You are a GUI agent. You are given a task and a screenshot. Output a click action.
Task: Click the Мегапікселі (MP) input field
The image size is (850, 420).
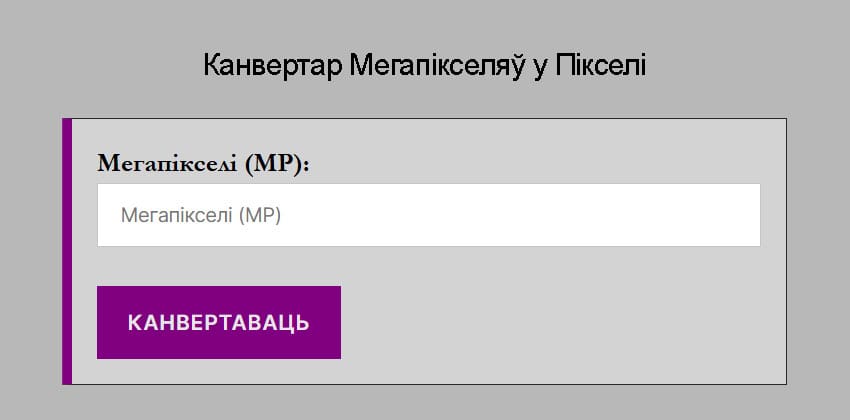click(428, 215)
